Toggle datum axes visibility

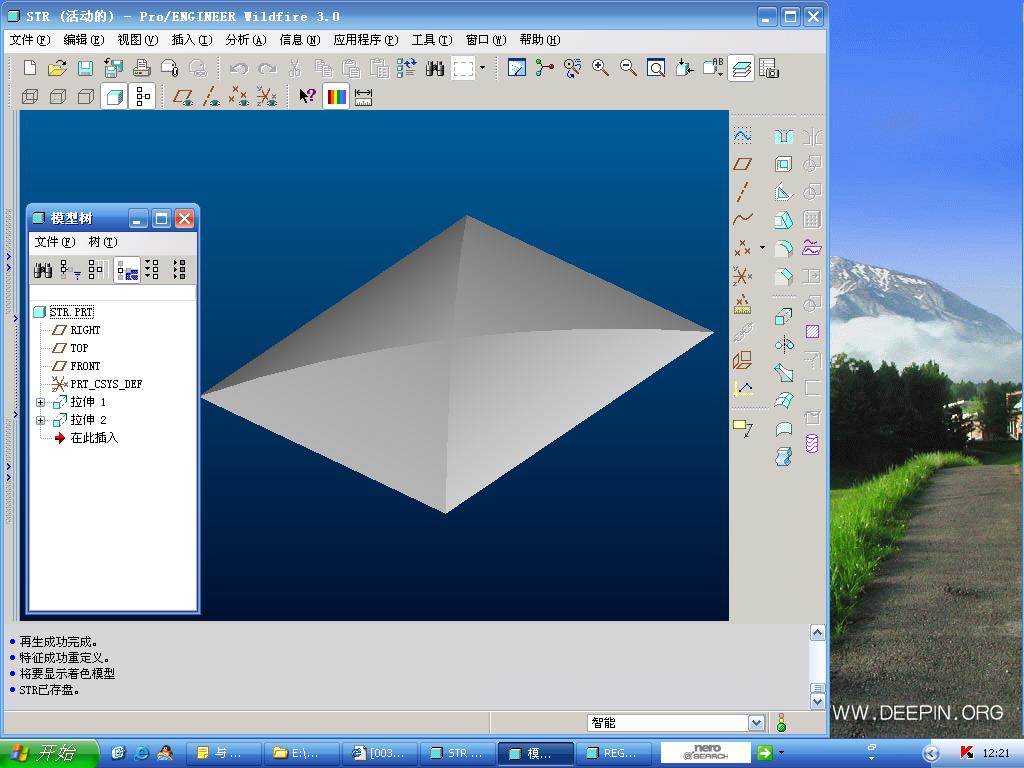210,97
